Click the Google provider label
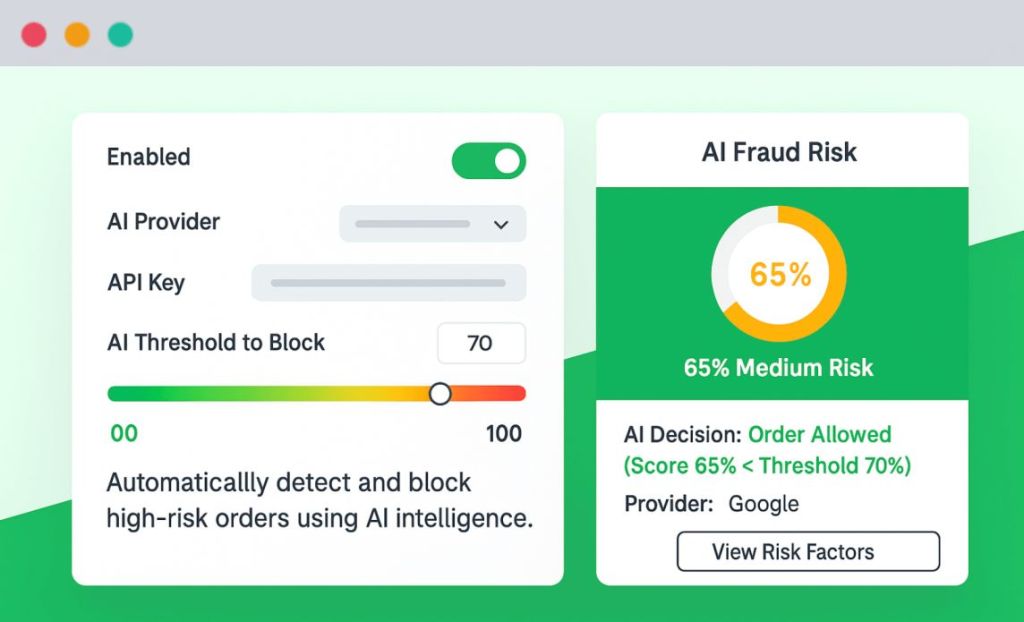Viewport: 1024px width, 622px height. point(763,504)
